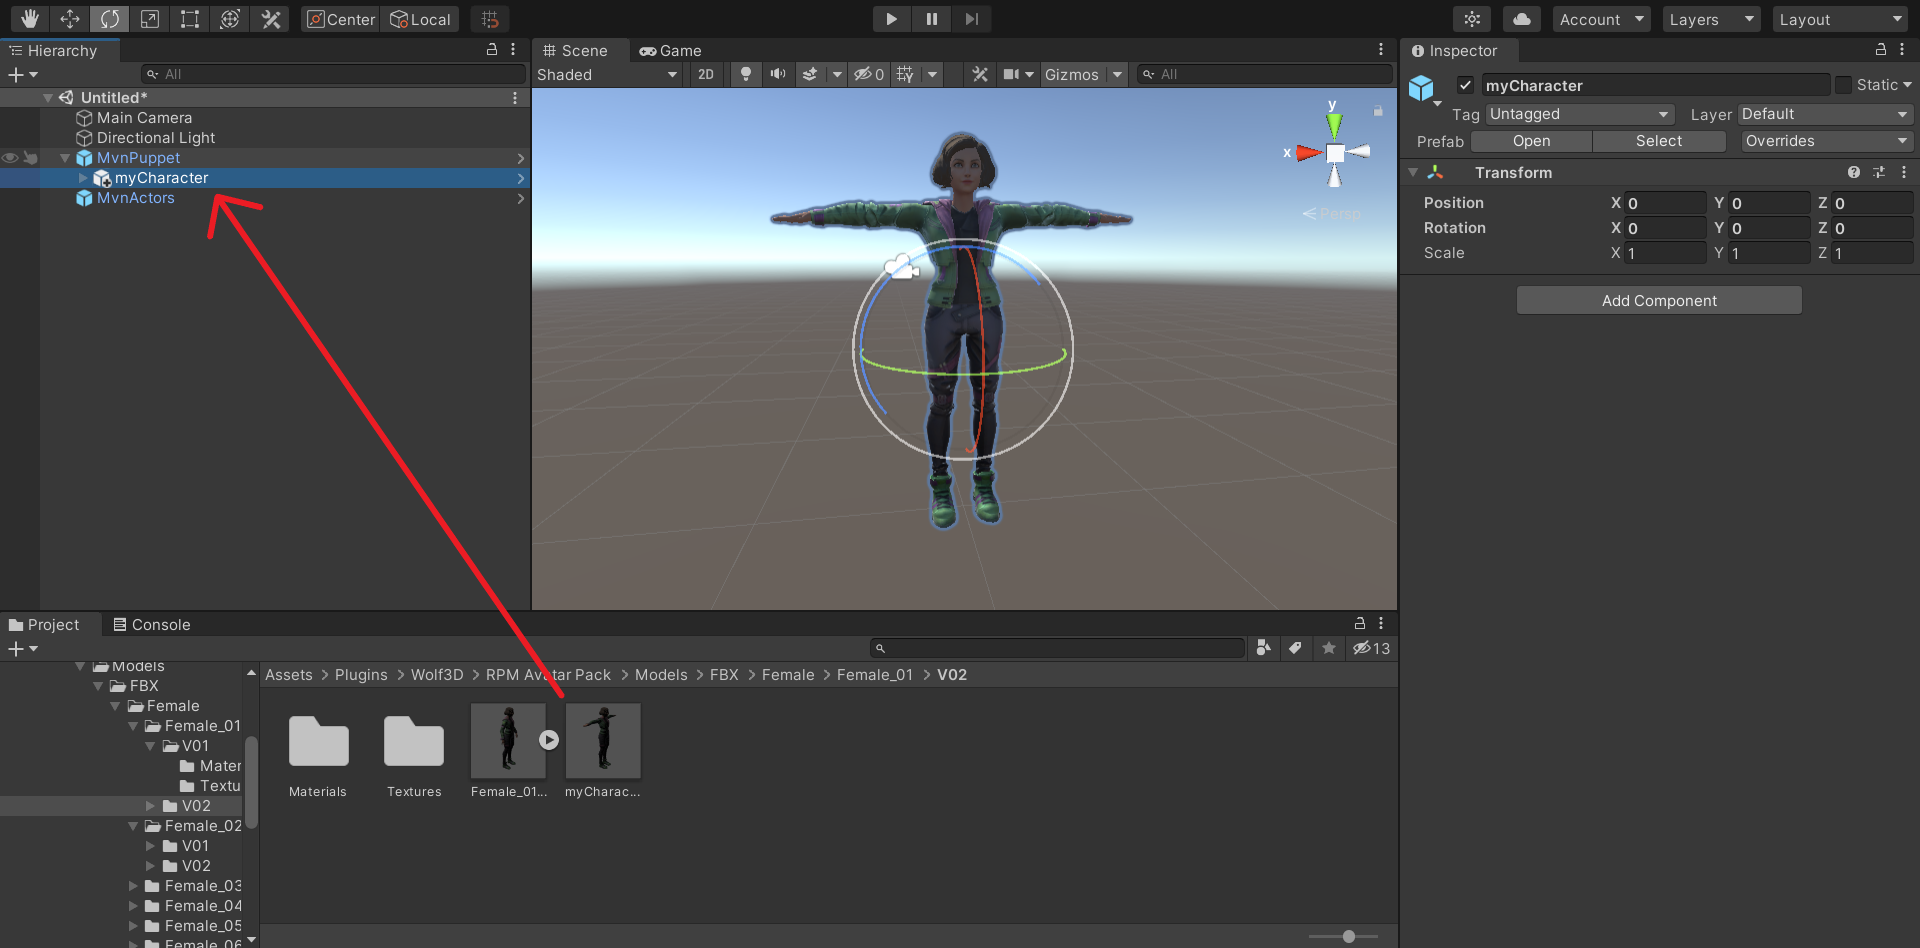1920x948 pixels.
Task: Click the Play button
Action: pyautogui.click(x=891, y=19)
